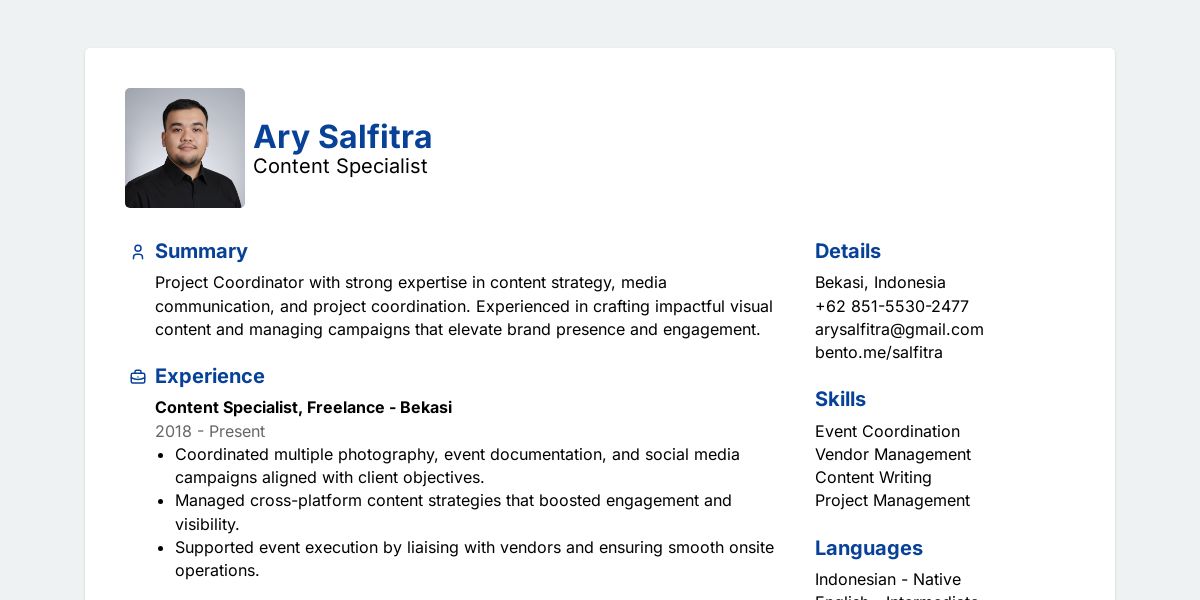Image resolution: width=1200 pixels, height=600 pixels.
Task: Click the Skills heading
Action: 840,399
